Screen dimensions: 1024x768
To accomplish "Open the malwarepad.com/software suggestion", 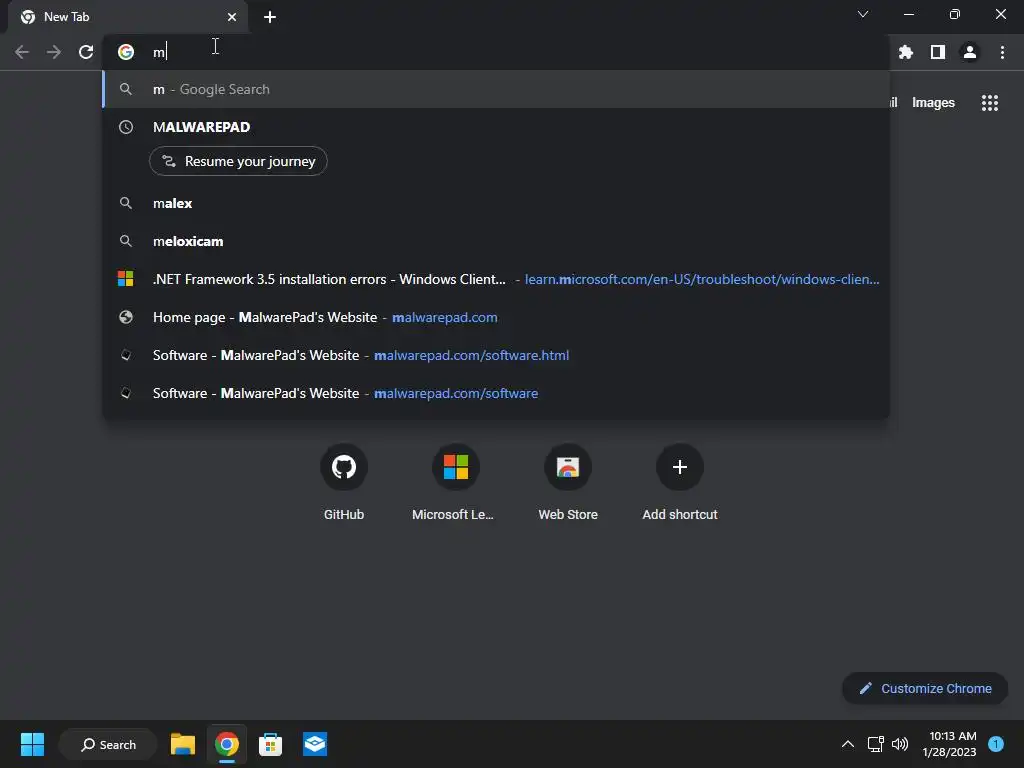I will point(496,393).
